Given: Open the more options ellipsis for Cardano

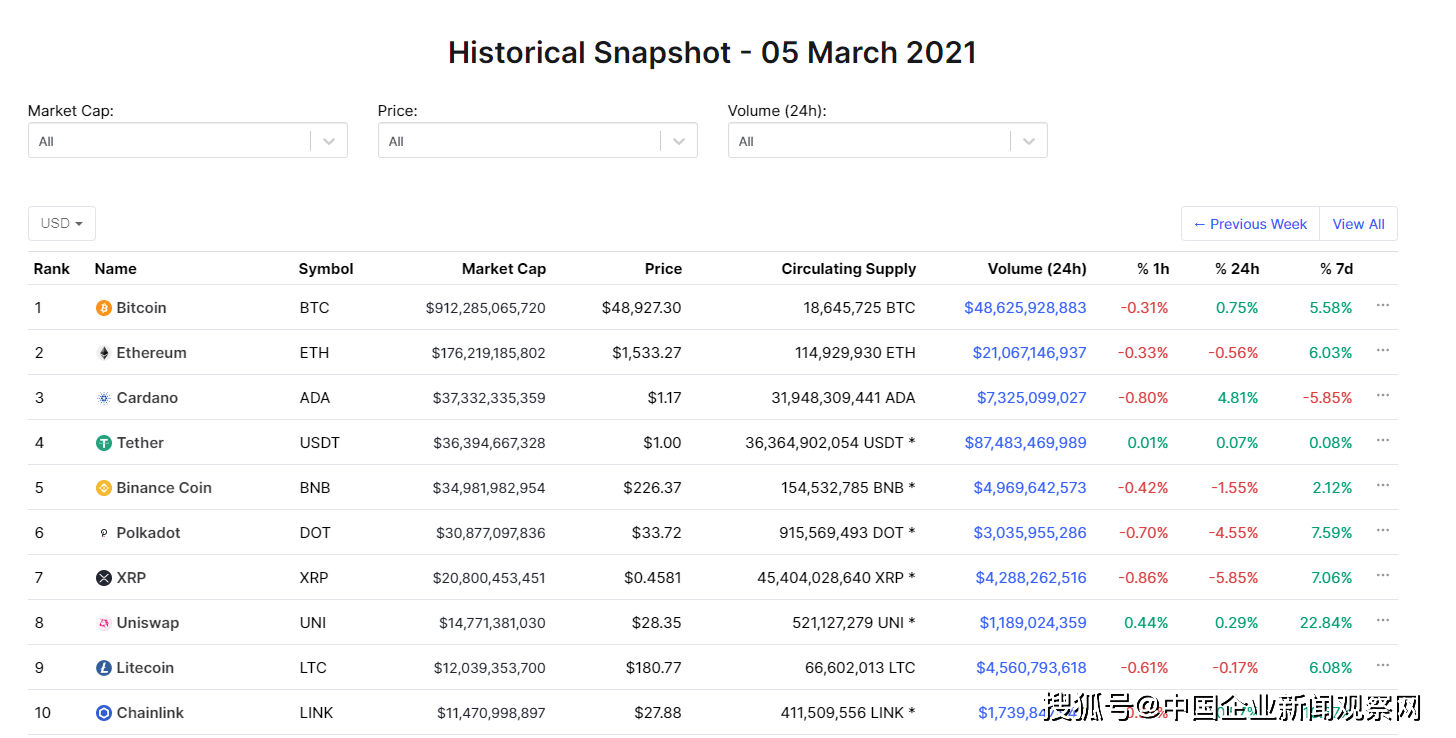Looking at the screenshot, I should point(1383,395).
